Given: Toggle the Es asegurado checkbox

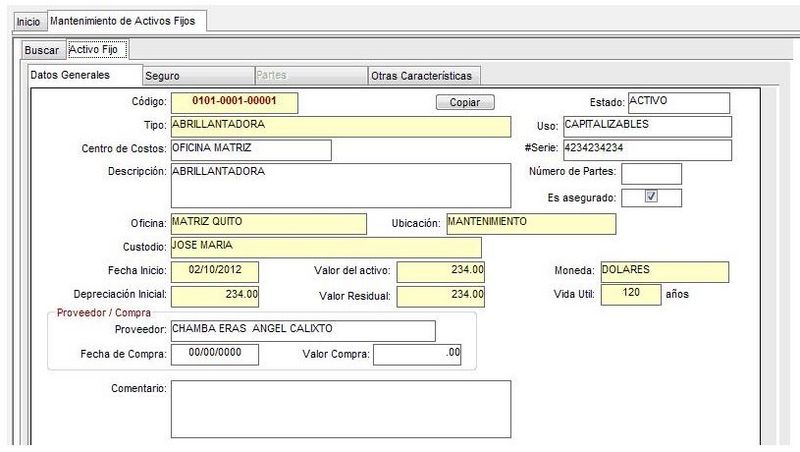Looking at the screenshot, I should click(x=651, y=197).
